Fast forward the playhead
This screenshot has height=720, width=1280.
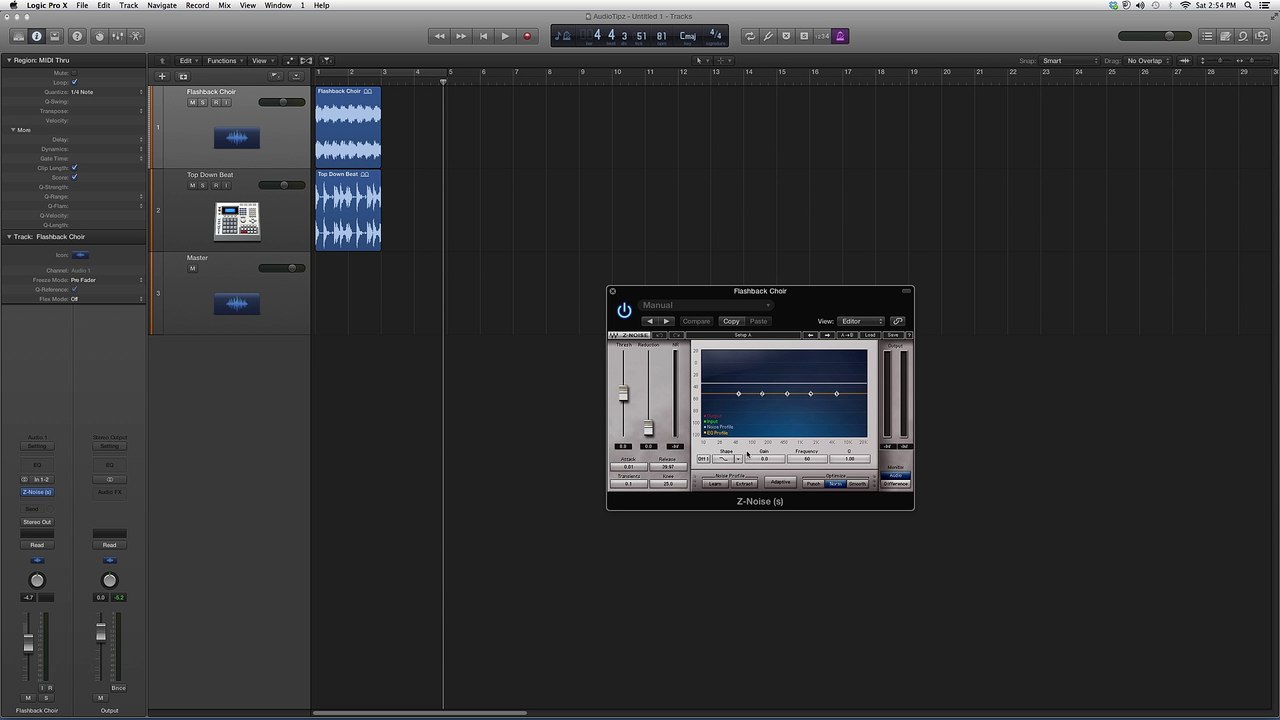461,36
